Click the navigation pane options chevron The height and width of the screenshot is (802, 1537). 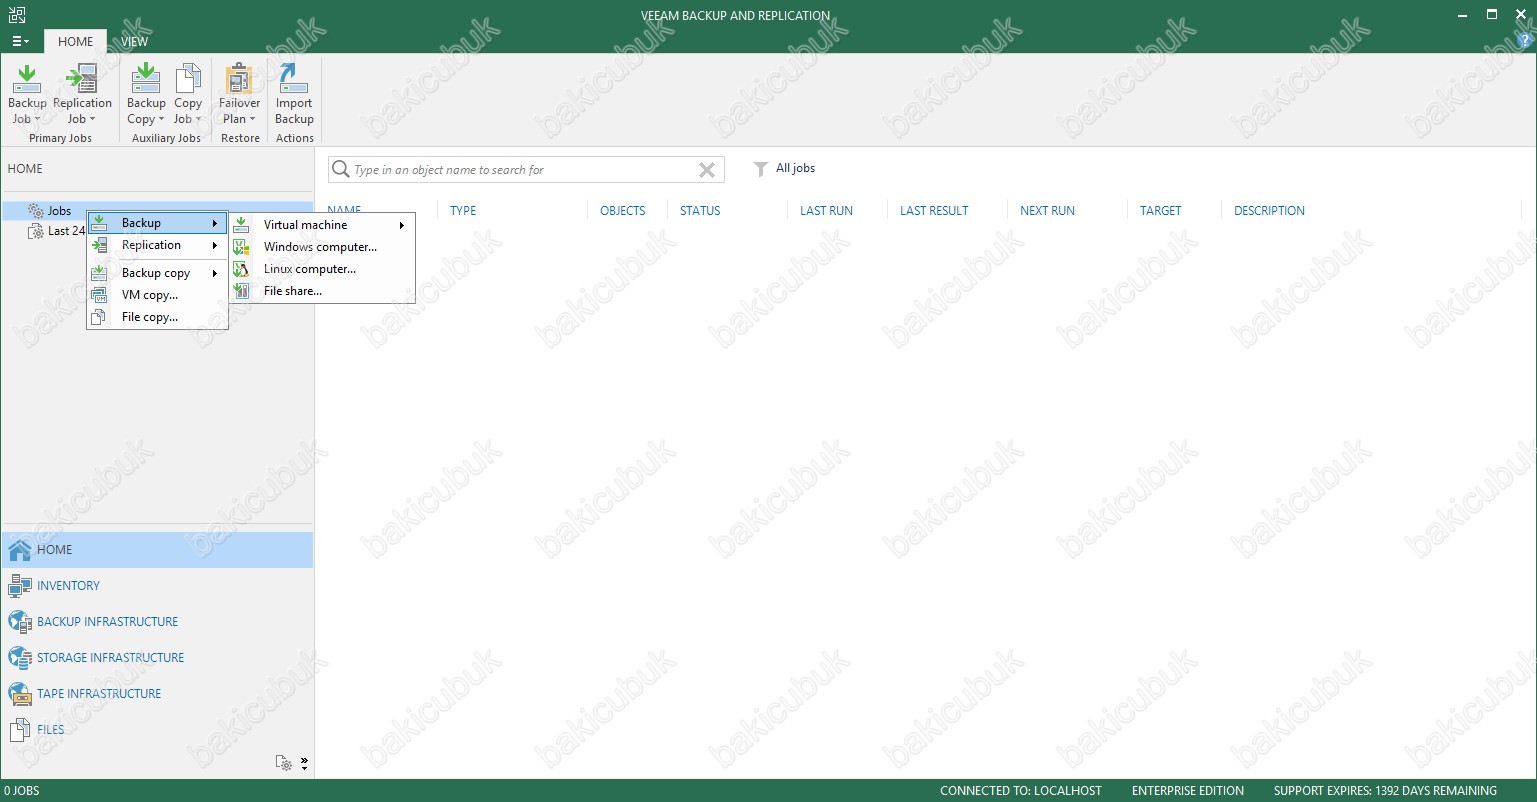(304, 763)
